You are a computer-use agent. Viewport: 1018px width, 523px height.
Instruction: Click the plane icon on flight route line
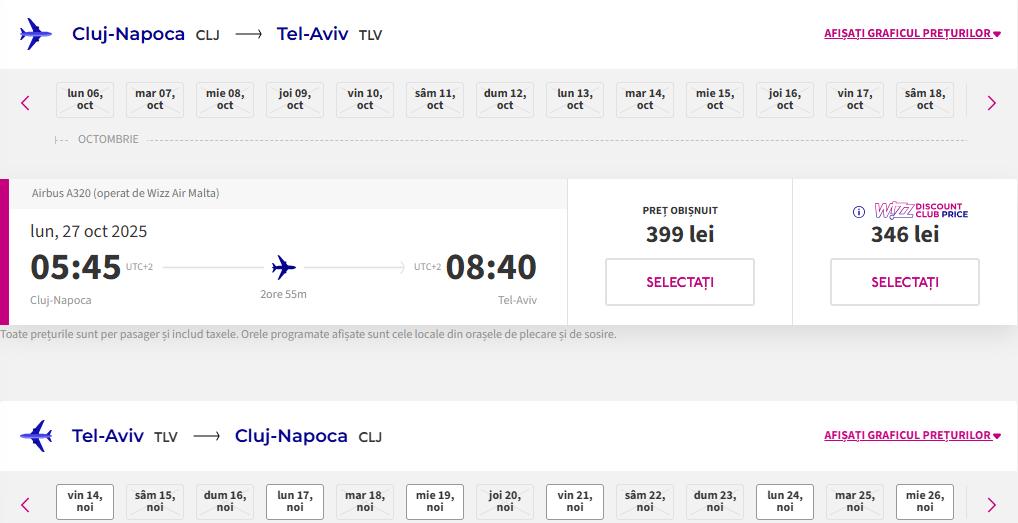tap(284, 267)
